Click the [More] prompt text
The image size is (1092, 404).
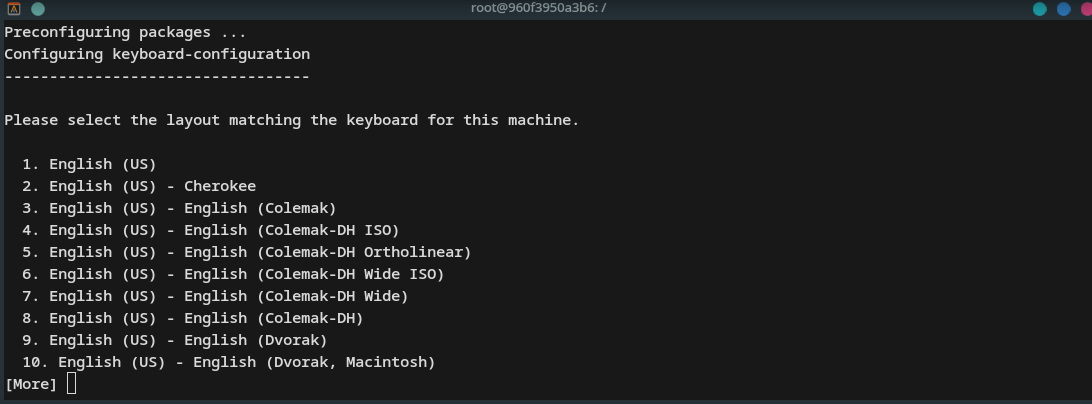coord(31,384)
